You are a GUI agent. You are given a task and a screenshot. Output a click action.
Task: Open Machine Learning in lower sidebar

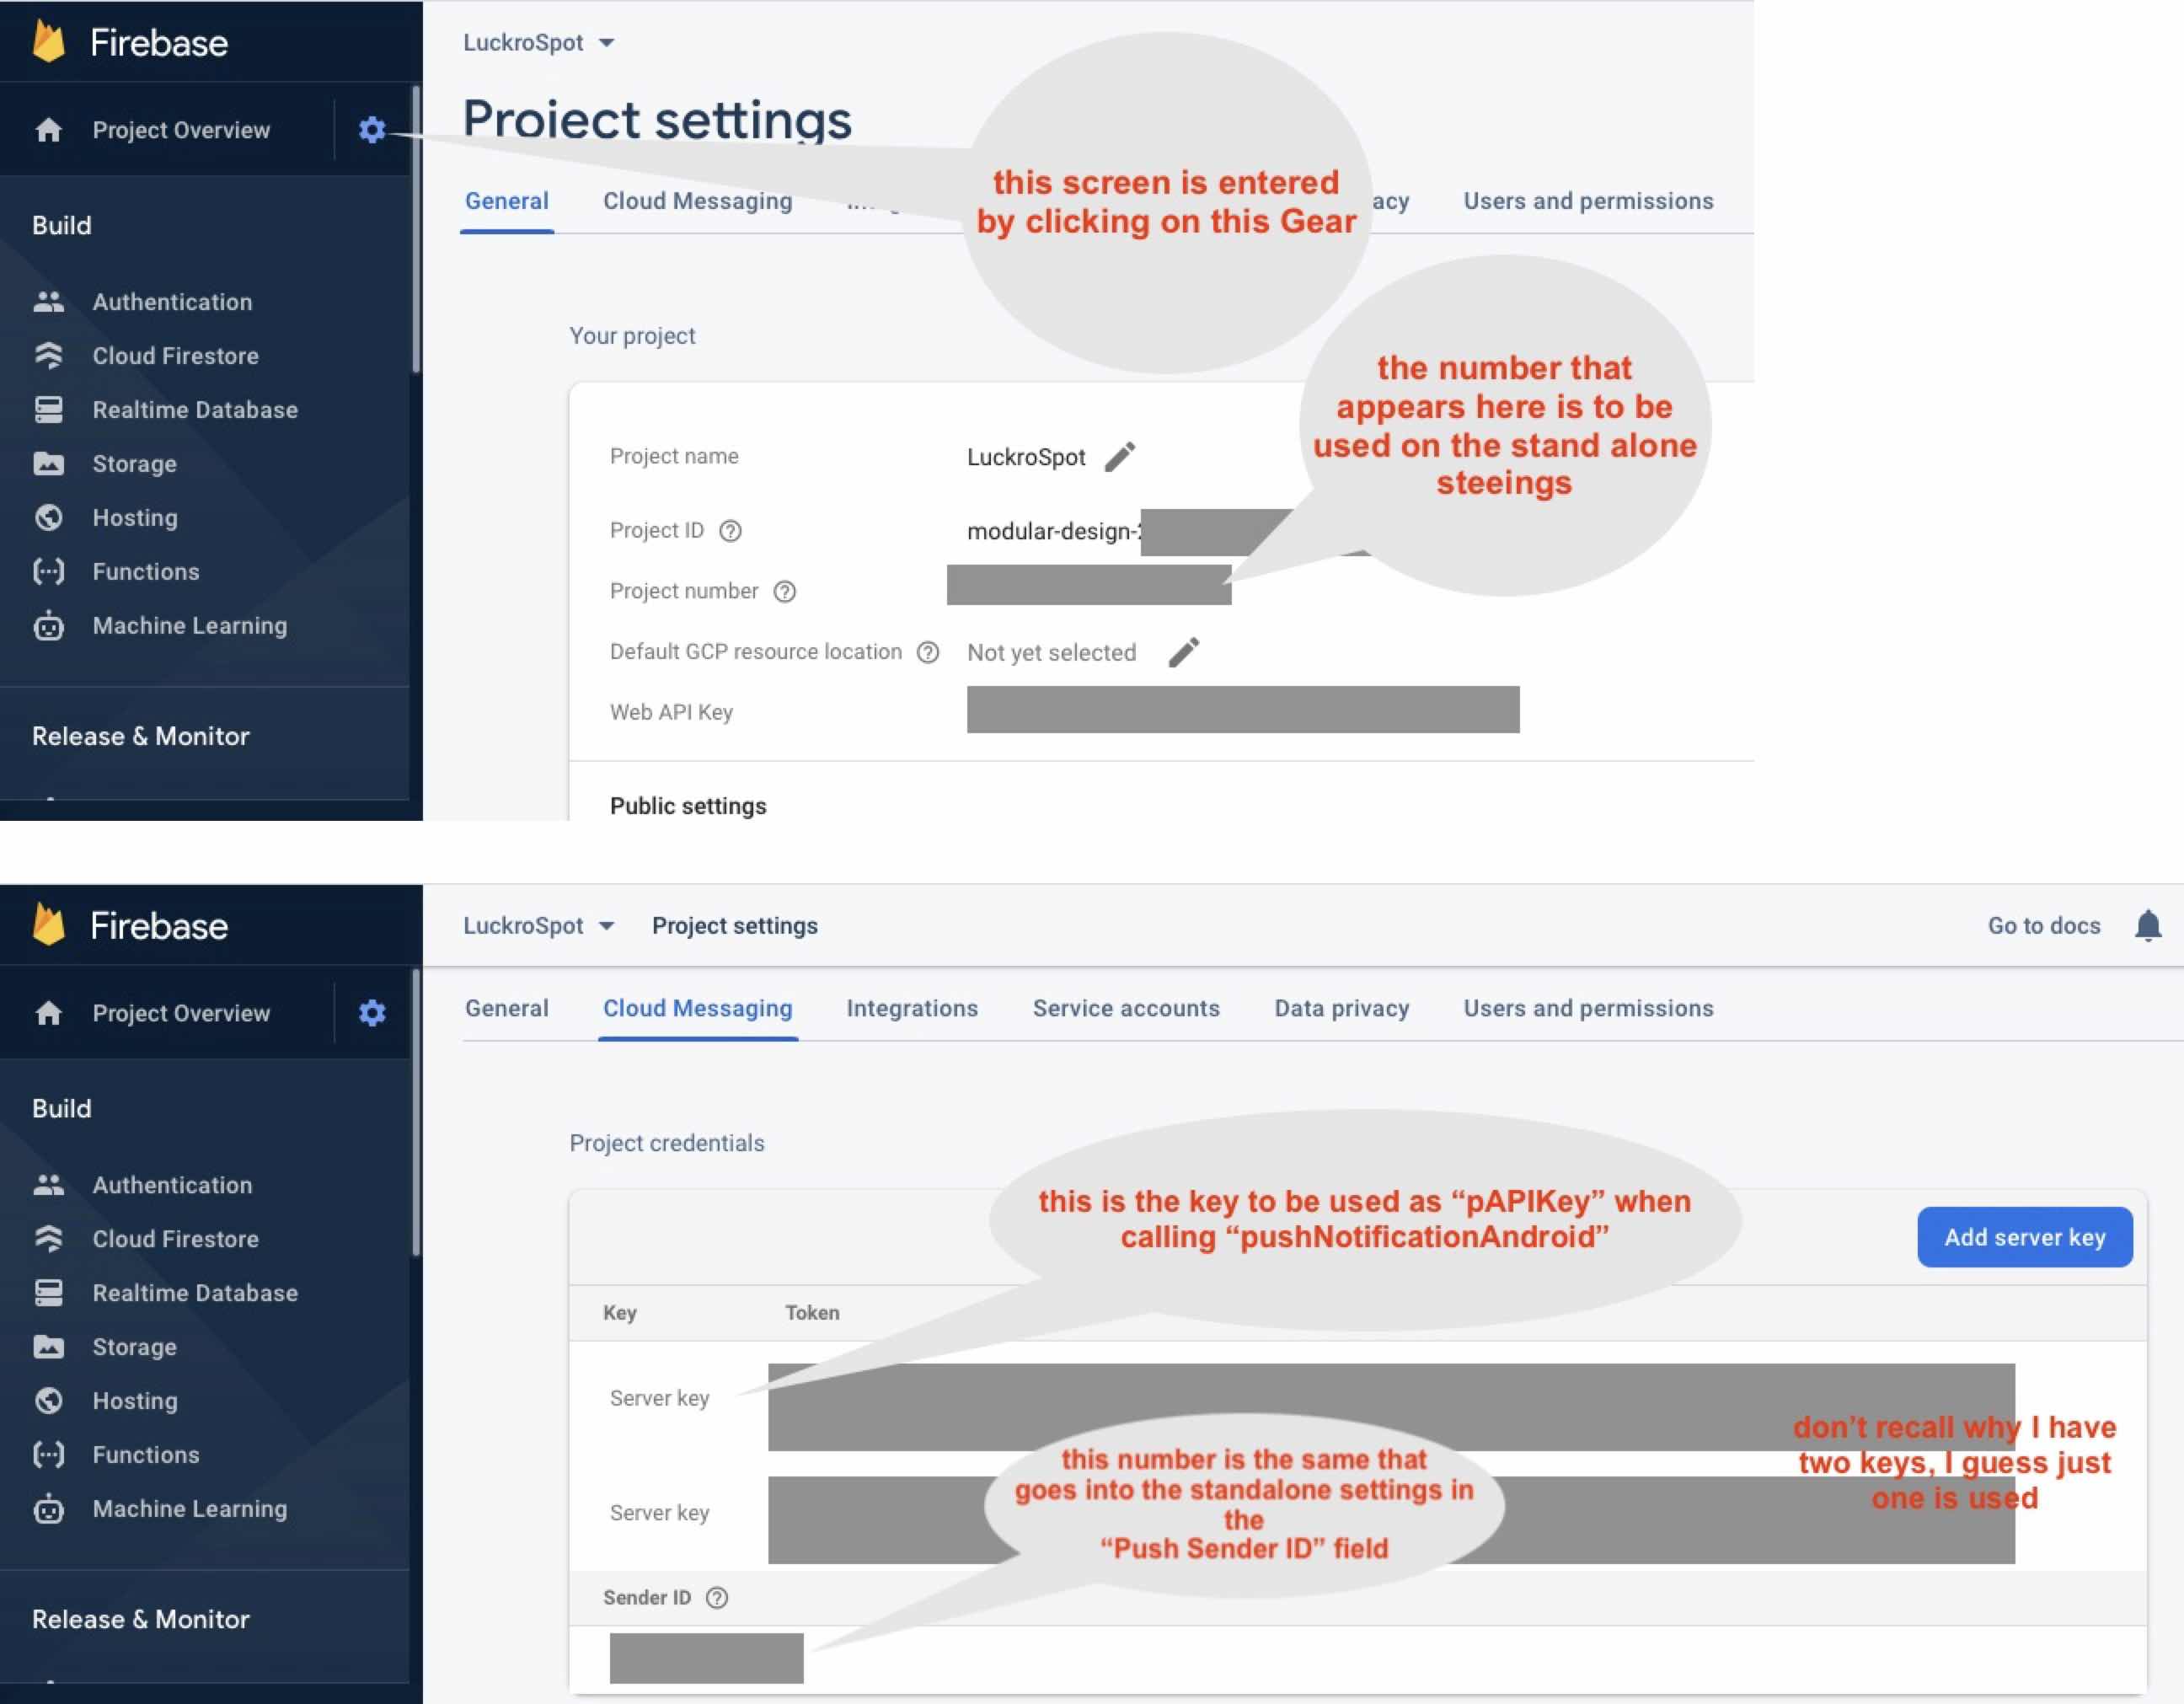point(189,1509)
